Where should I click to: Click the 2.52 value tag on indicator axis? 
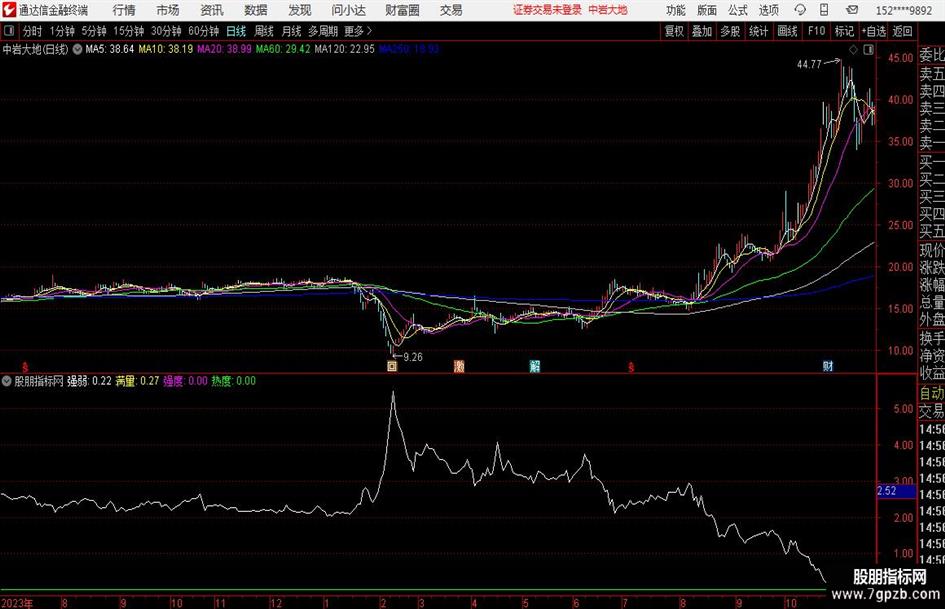[896, 491]
